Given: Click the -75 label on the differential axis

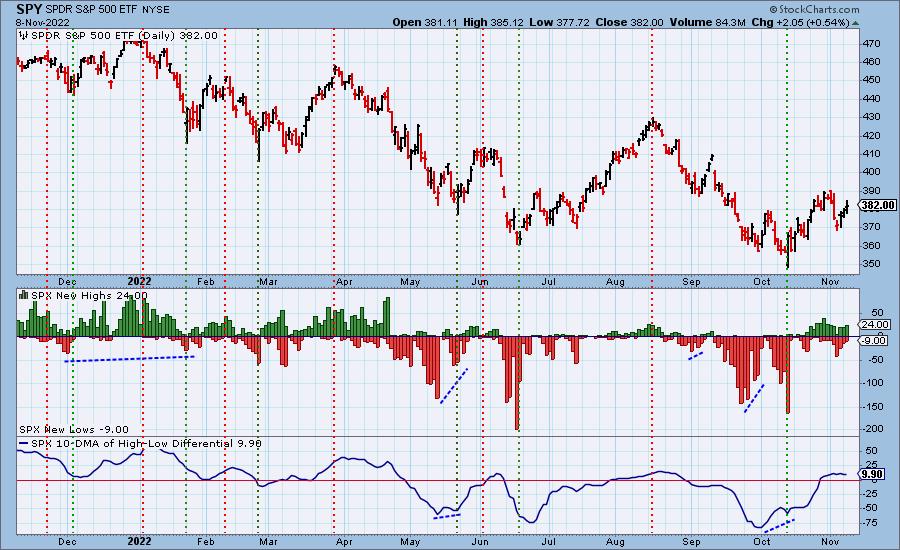Looking at the screenshot, I should pyautogui.click(x=871, y=522).
